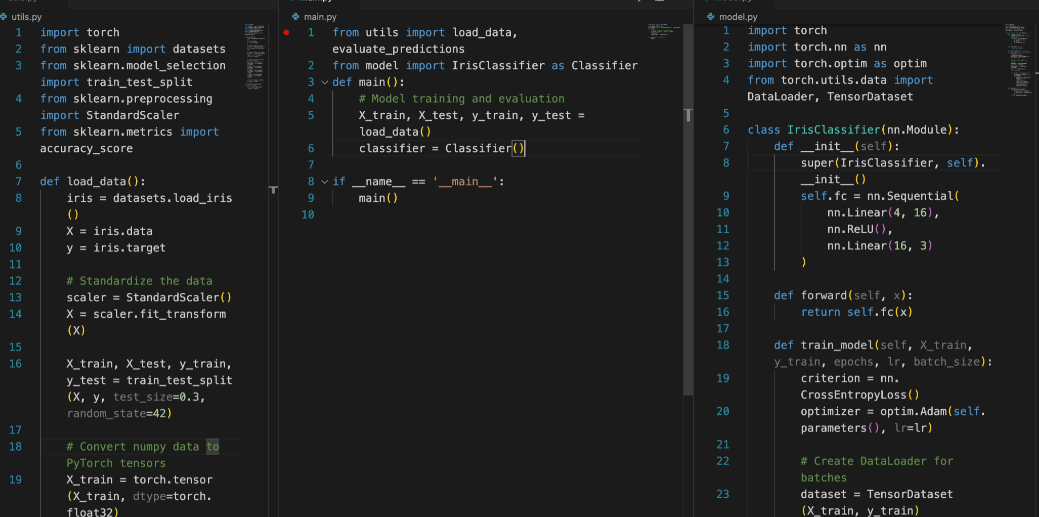The height and width of the screenshot is (517, 1039).
Task: Click 'X = iris.data' line
Action: 109,231
